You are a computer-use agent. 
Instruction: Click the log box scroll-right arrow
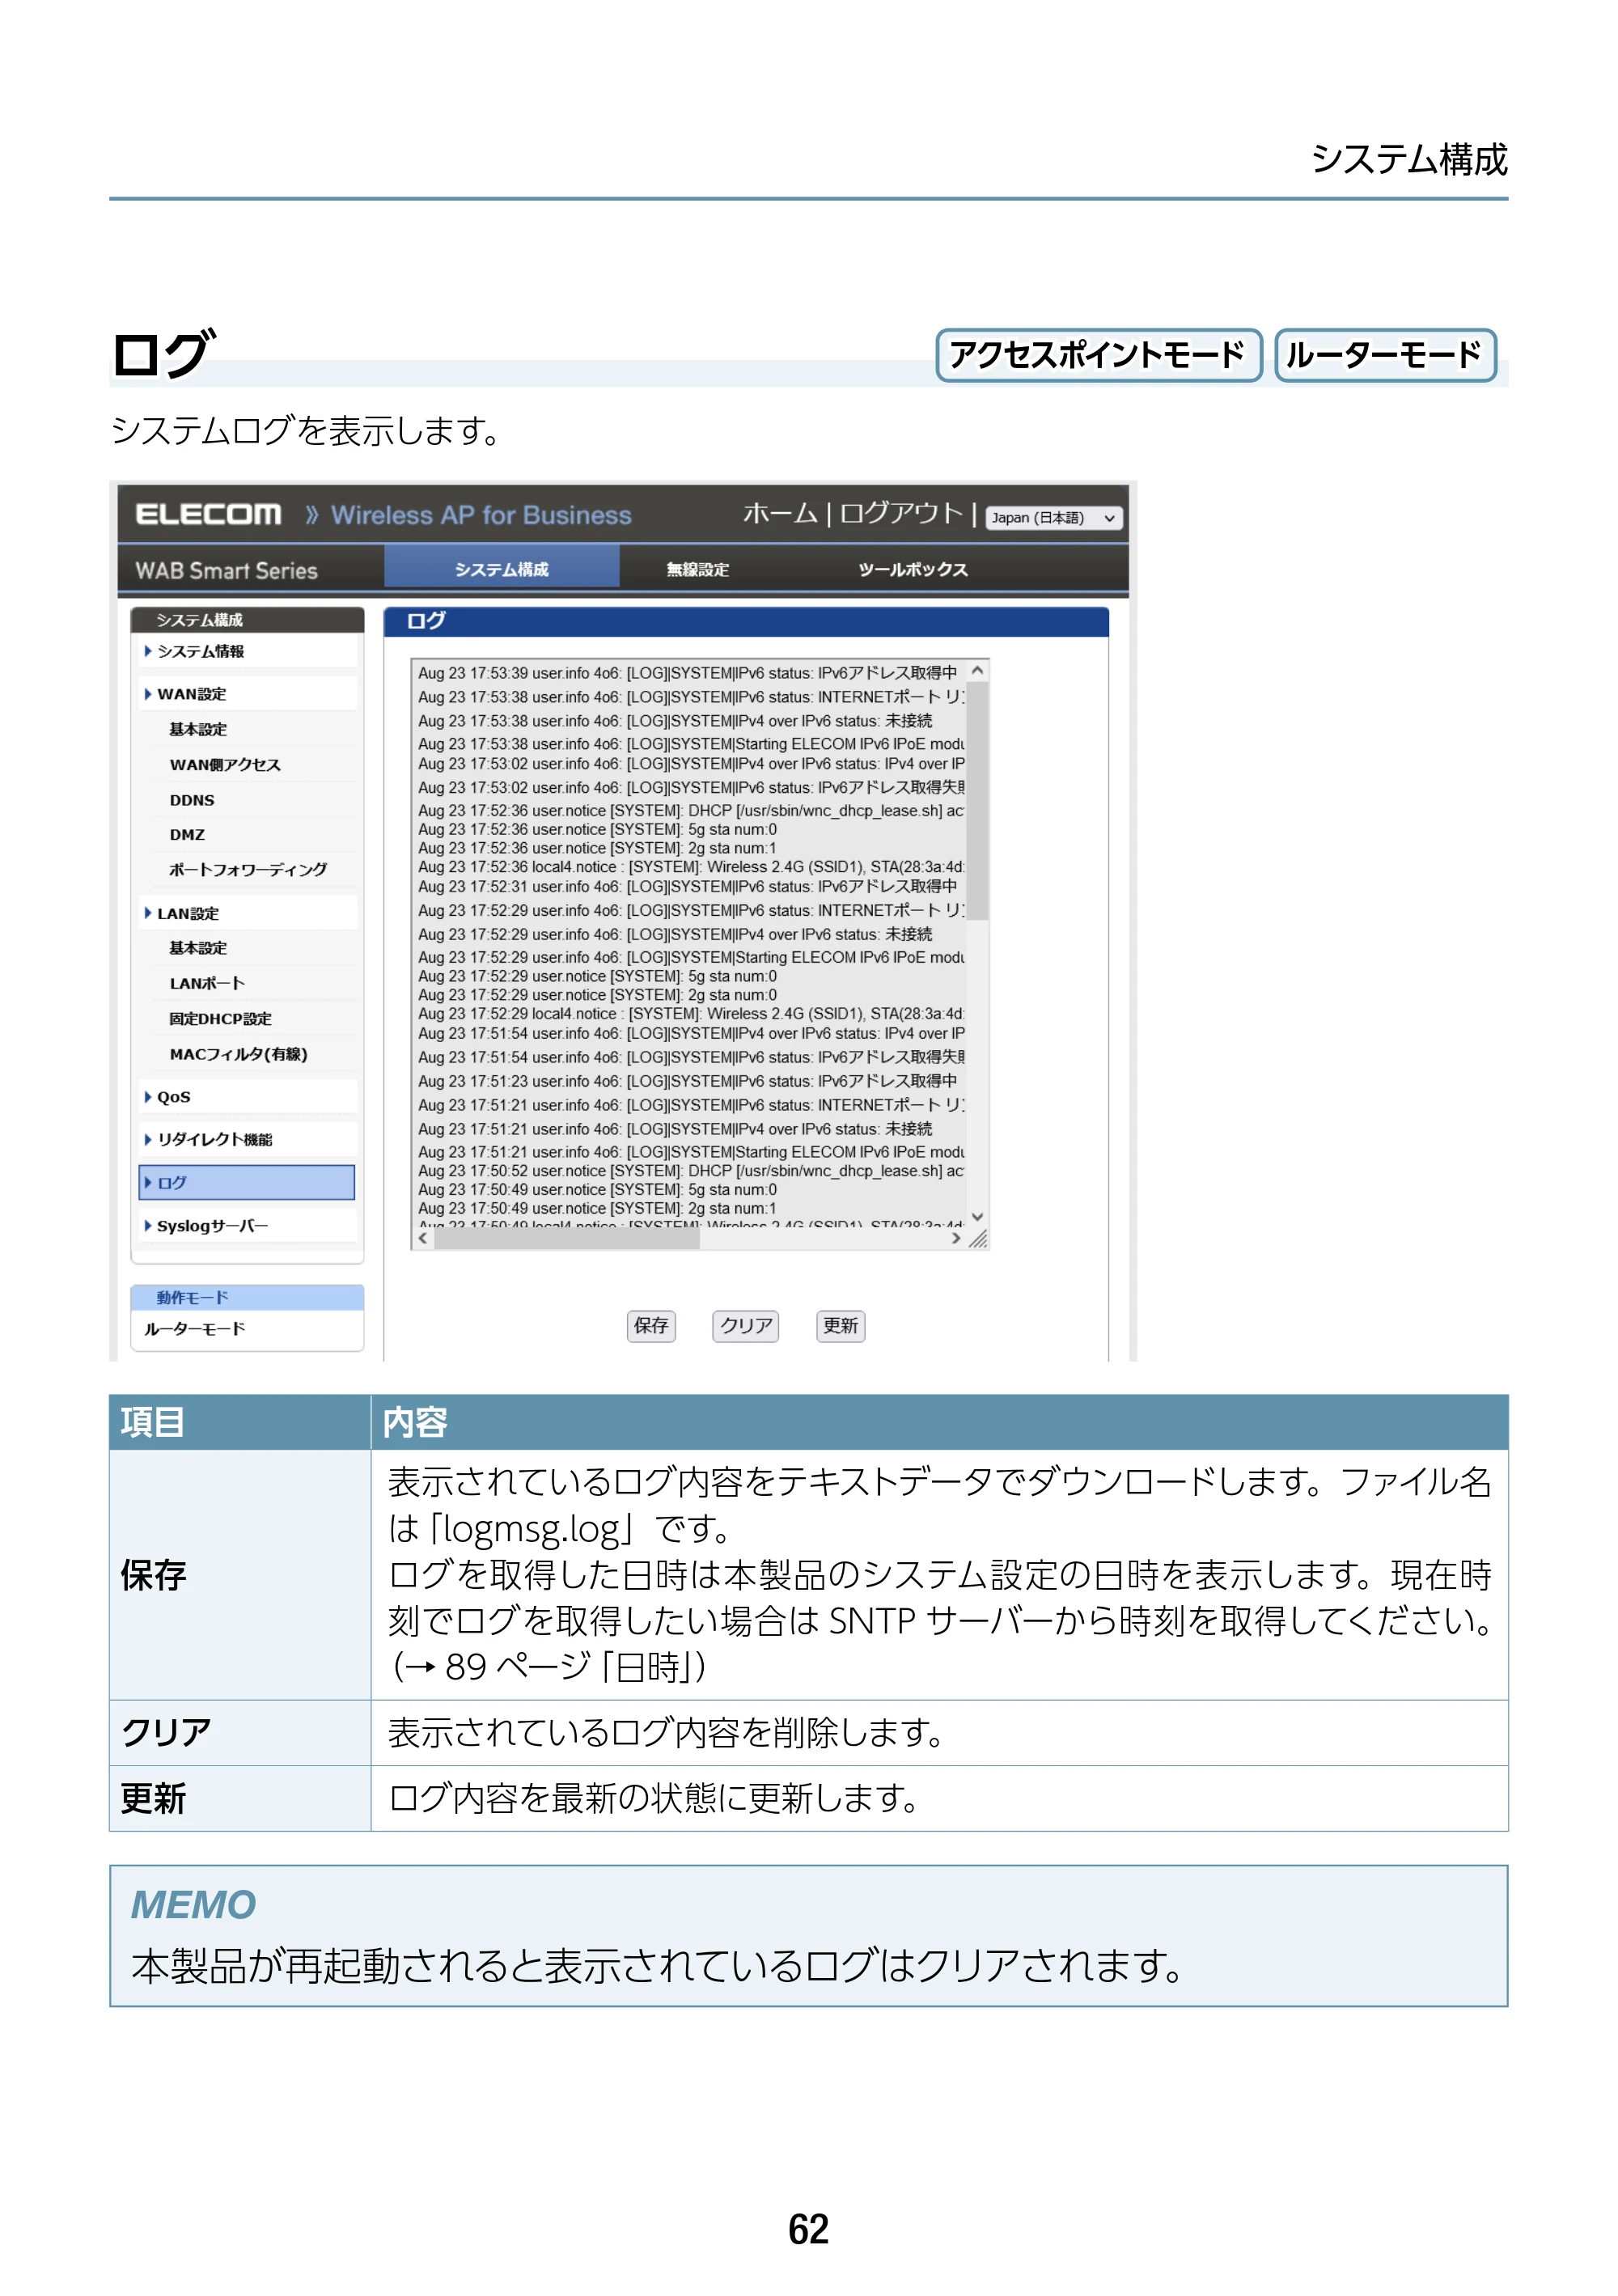957,1238
